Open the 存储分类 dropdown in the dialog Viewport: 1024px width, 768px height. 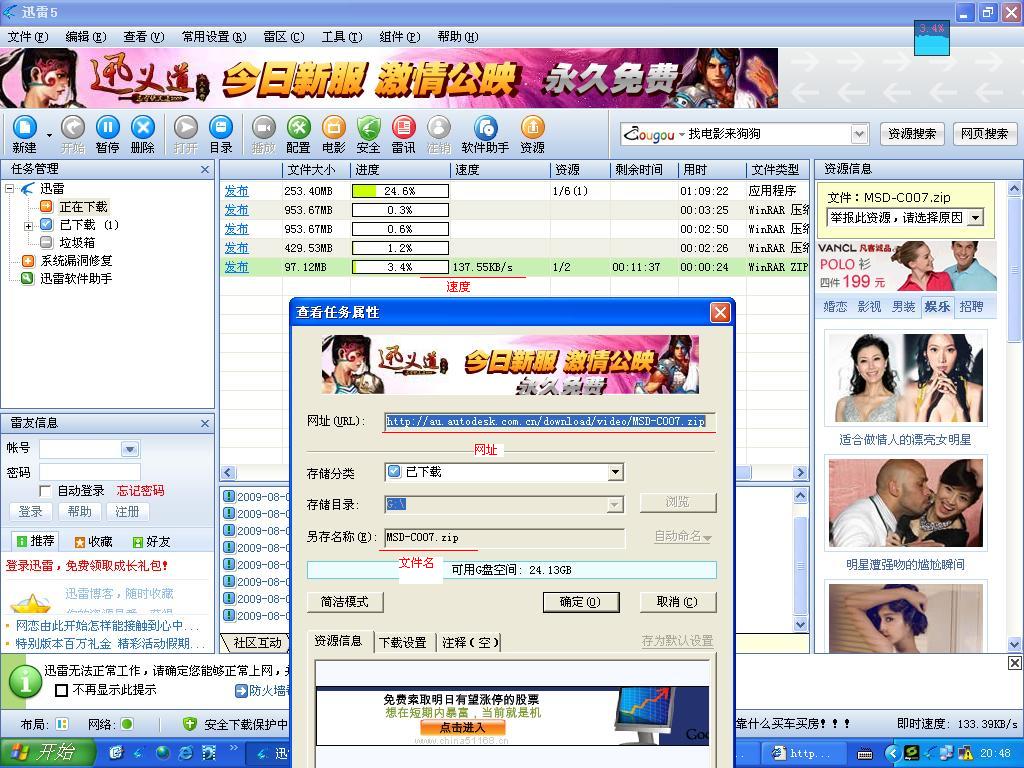click(x=615, y=472)
